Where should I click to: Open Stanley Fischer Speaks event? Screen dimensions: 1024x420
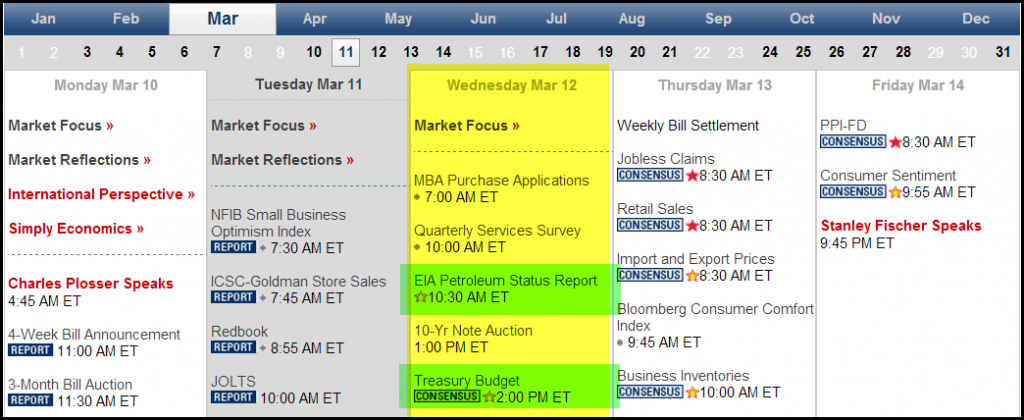pos(901,226)
